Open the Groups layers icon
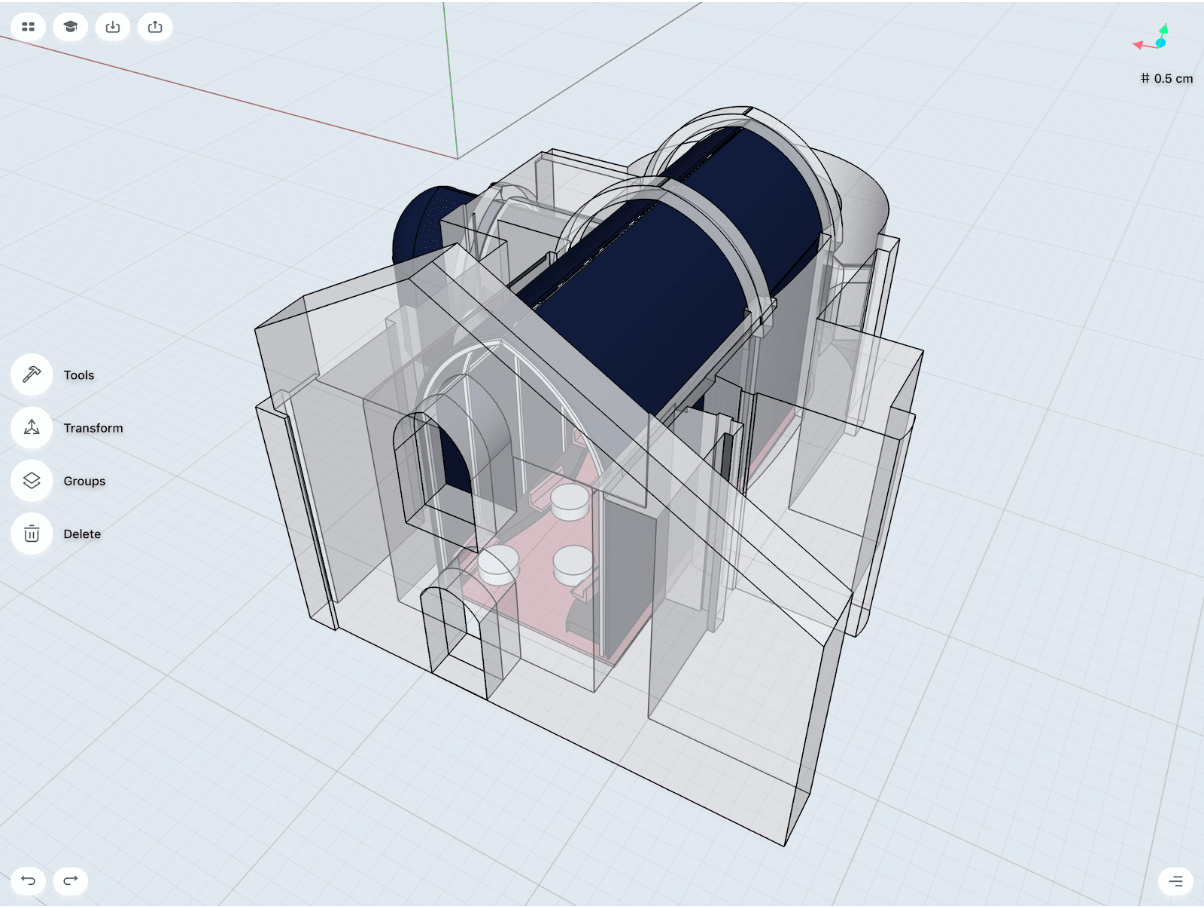This screenshot has height=908, width=1204. (x=31, y=480)
